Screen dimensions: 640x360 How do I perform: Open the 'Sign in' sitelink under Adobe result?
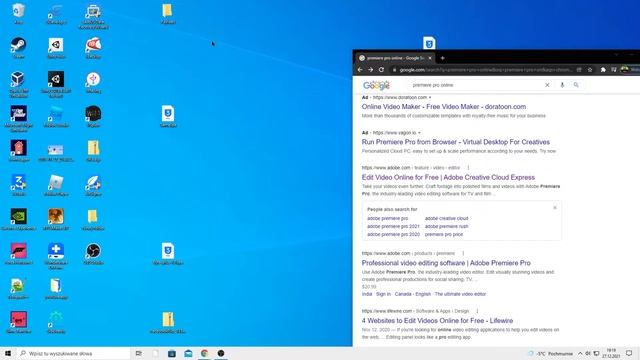point(383,294)
